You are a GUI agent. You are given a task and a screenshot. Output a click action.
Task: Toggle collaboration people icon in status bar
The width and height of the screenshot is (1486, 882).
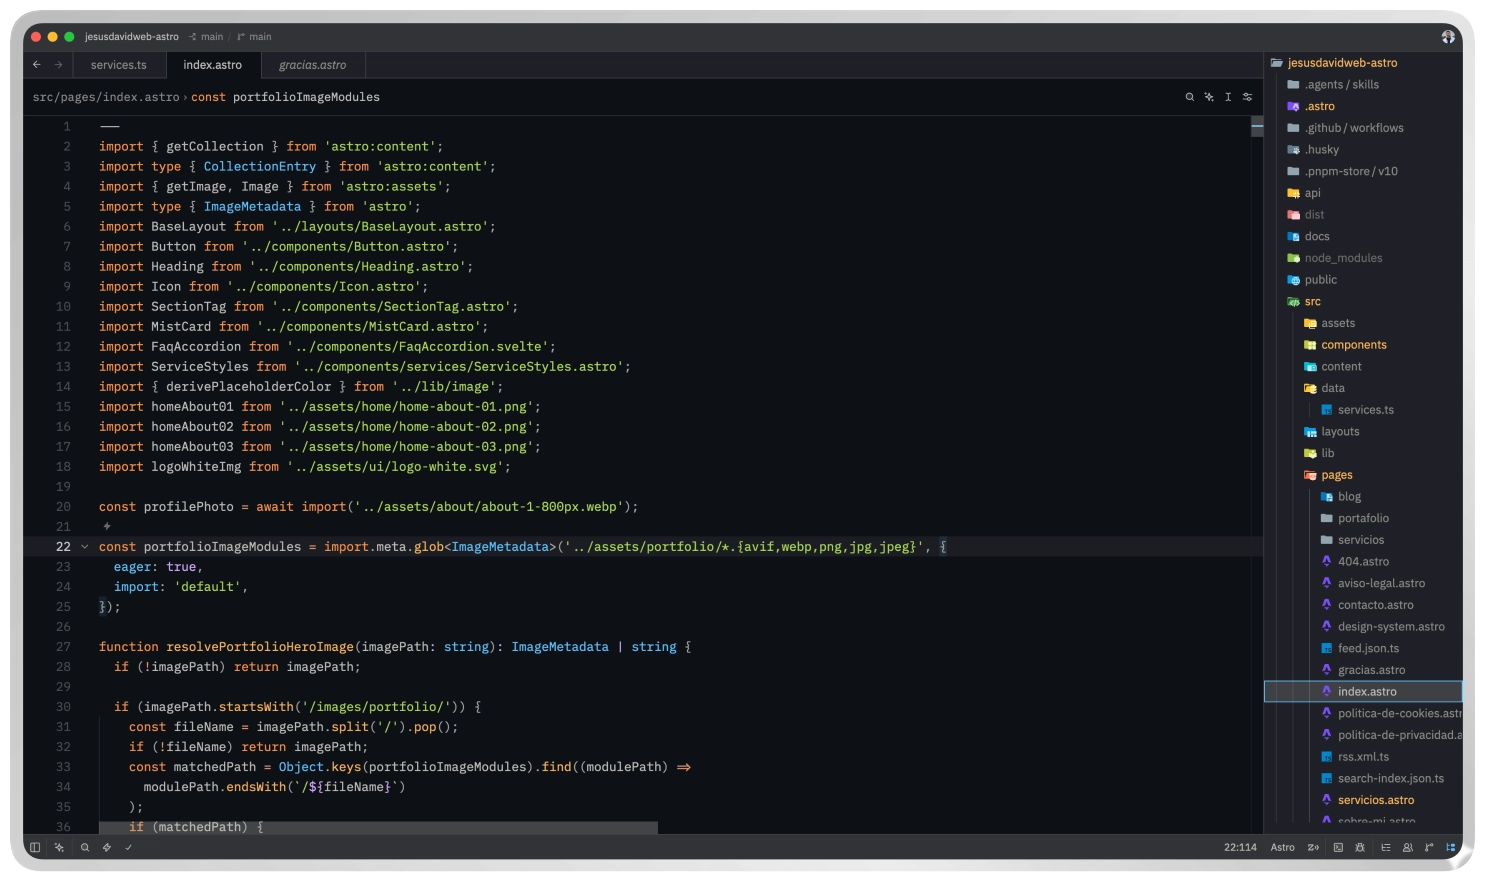tap(1408, 847)
